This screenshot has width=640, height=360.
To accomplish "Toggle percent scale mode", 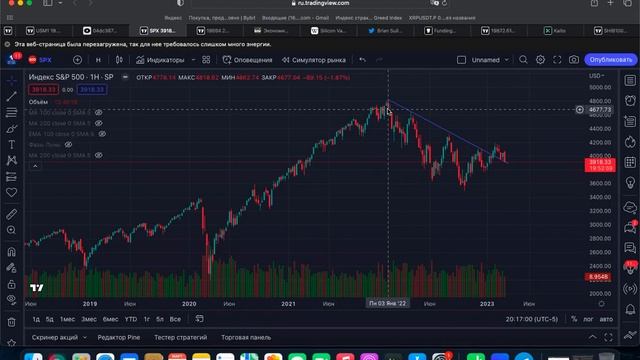I will [574, 319].
